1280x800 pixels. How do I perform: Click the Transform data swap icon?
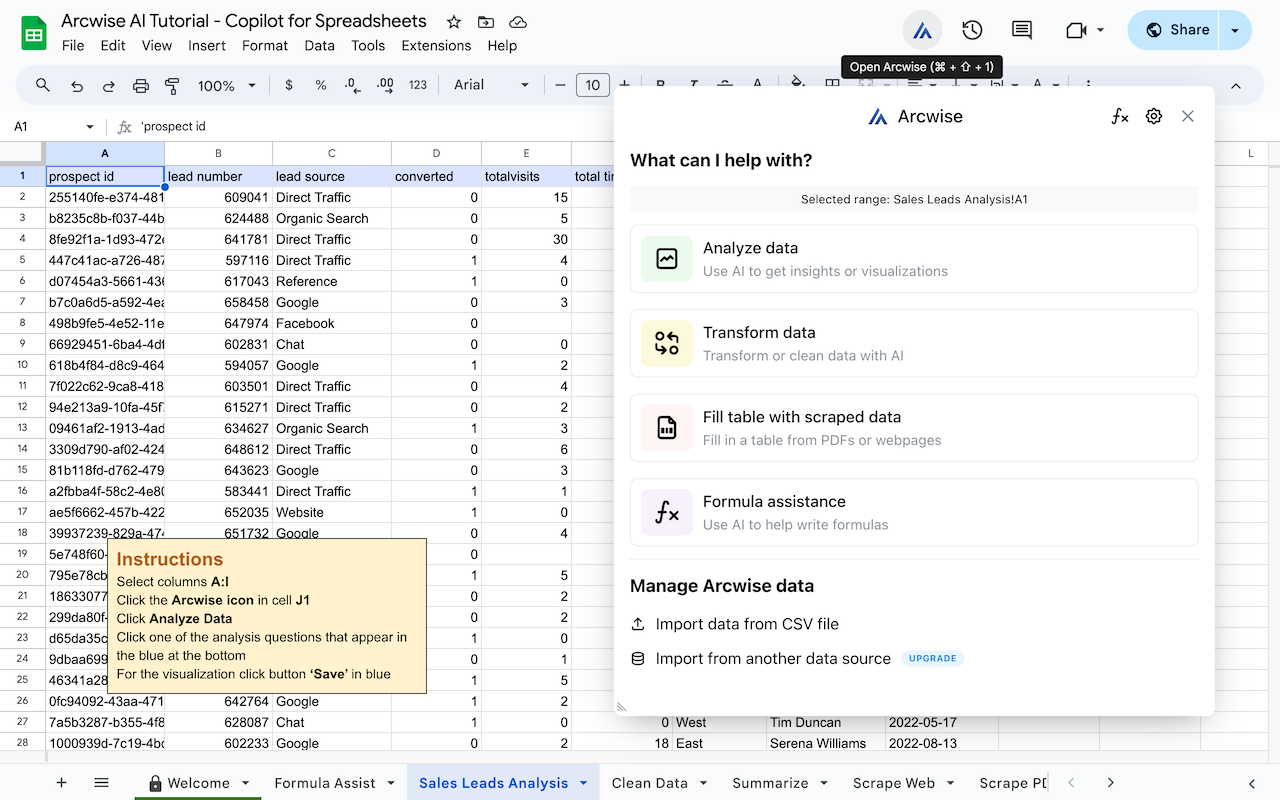(x=667, y=343)
